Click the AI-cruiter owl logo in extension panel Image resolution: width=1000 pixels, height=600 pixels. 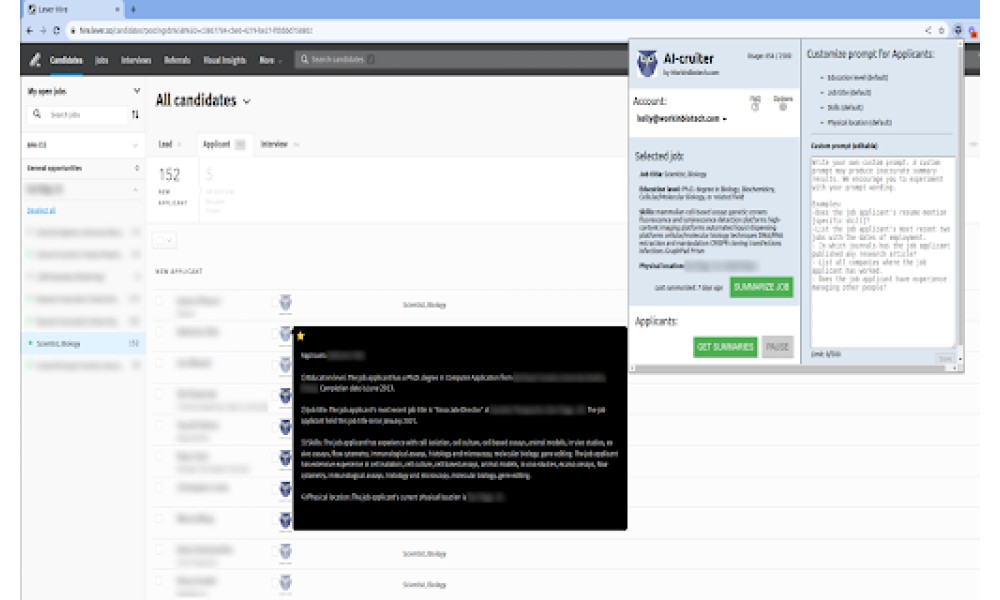pos(647,64)
